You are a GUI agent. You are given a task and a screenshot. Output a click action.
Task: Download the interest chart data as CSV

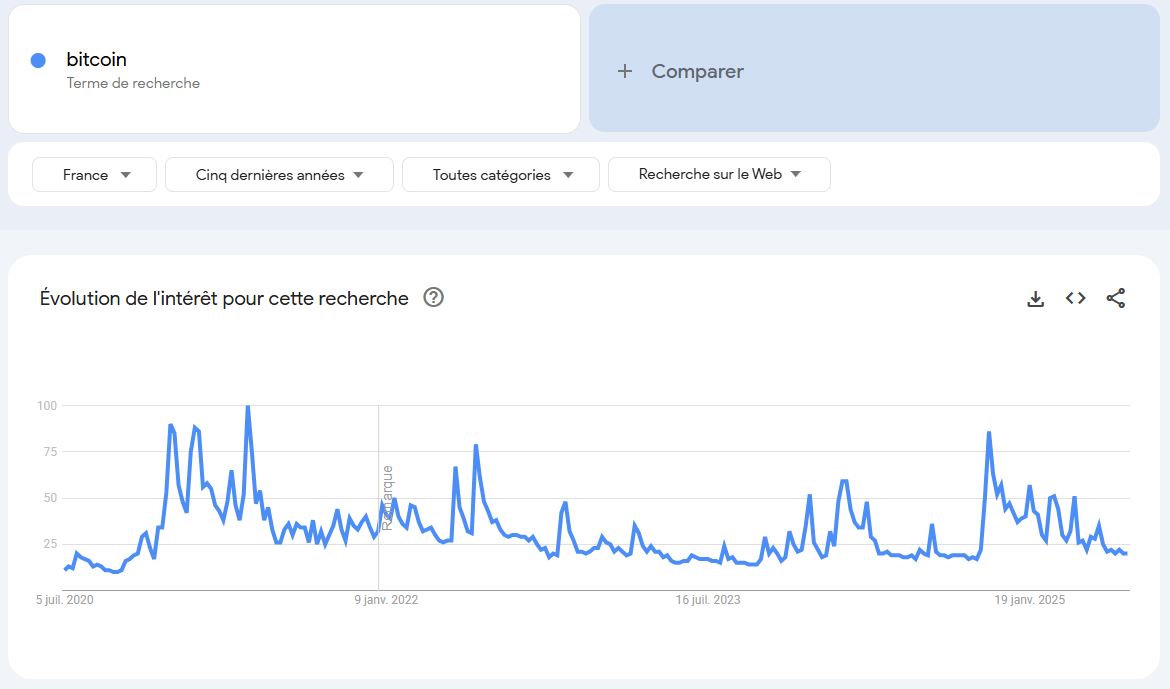(1035, 299)
